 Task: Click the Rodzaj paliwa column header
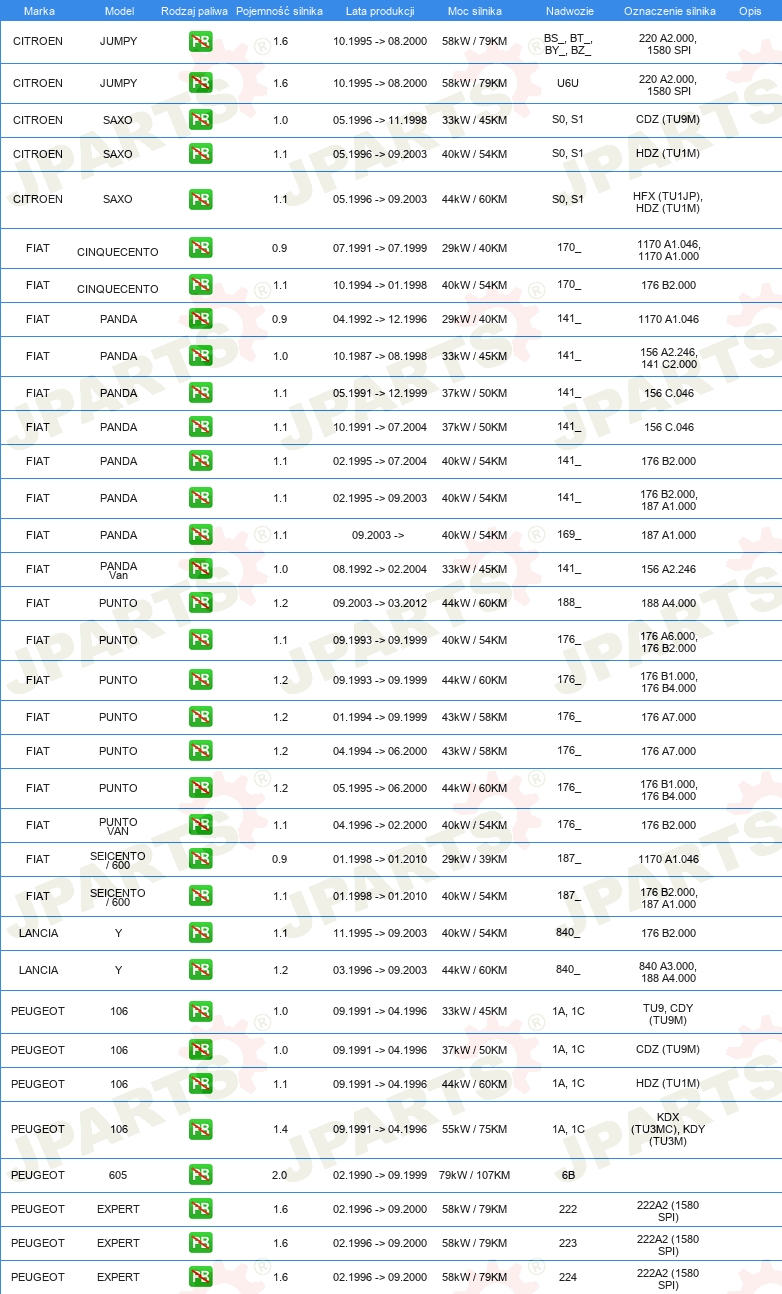point(194,10)
